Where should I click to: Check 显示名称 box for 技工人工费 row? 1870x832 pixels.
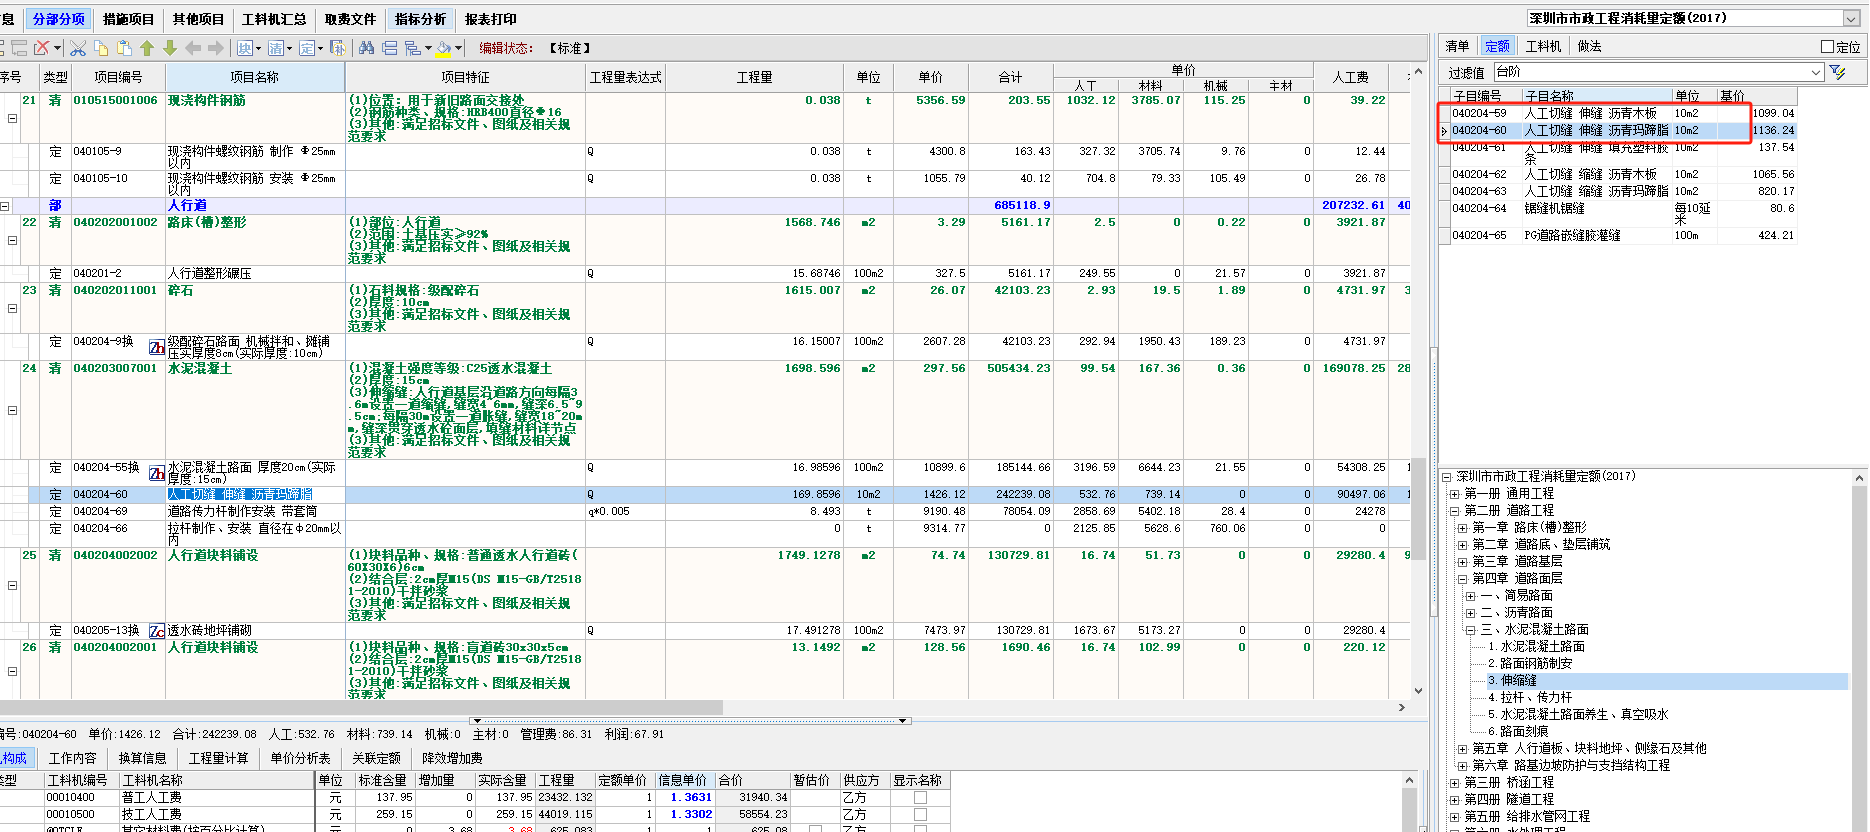(920, 815)
